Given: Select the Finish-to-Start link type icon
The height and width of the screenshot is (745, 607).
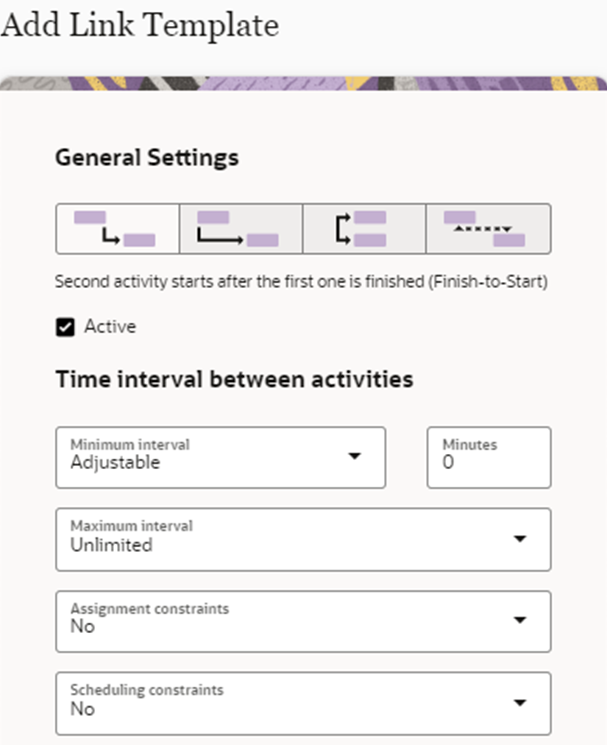Looking at the screenshot, I should (117, 229).
